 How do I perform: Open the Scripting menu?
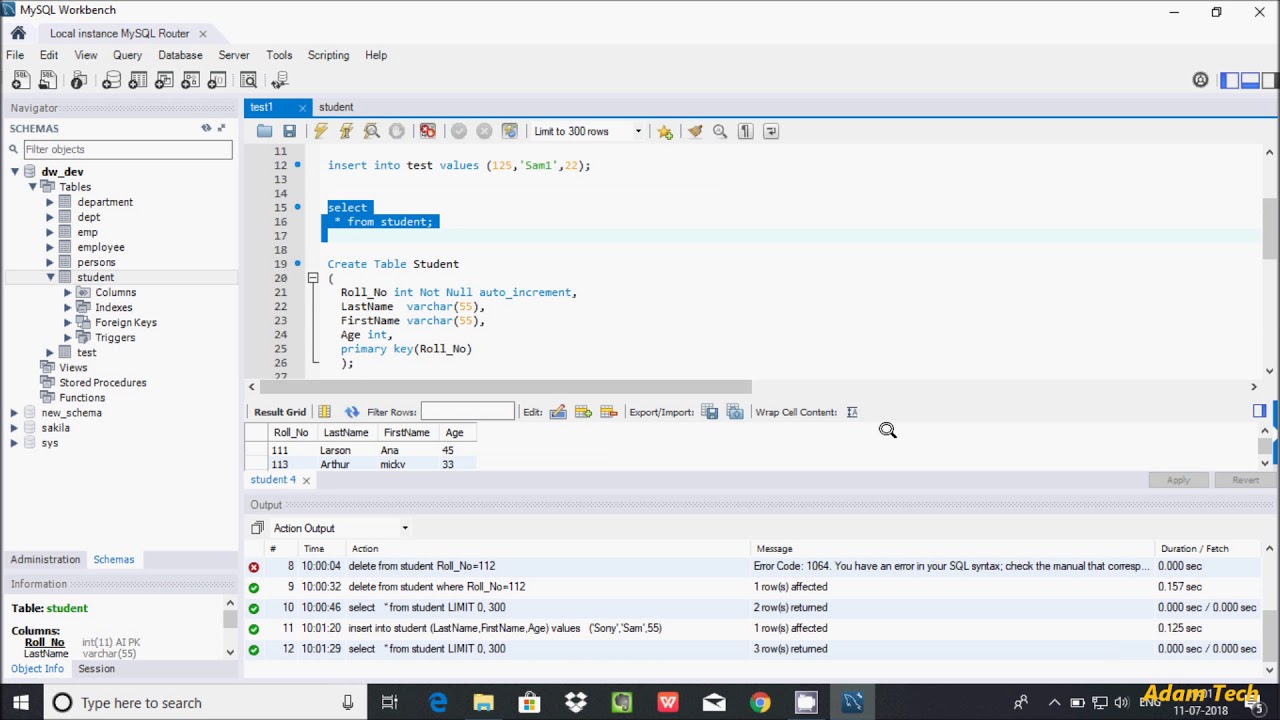pyautogui.click(x=328, y=55)
